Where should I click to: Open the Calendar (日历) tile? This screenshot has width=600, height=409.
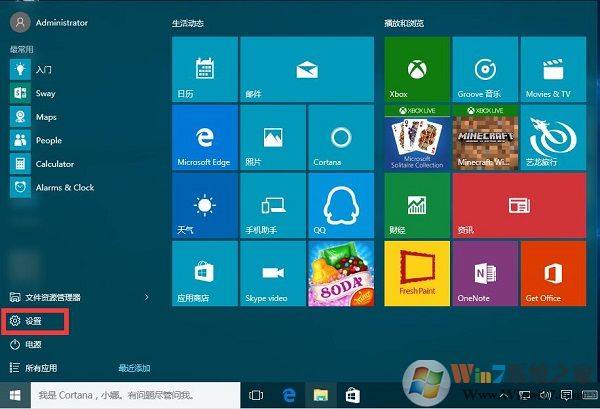coord(205,69)
